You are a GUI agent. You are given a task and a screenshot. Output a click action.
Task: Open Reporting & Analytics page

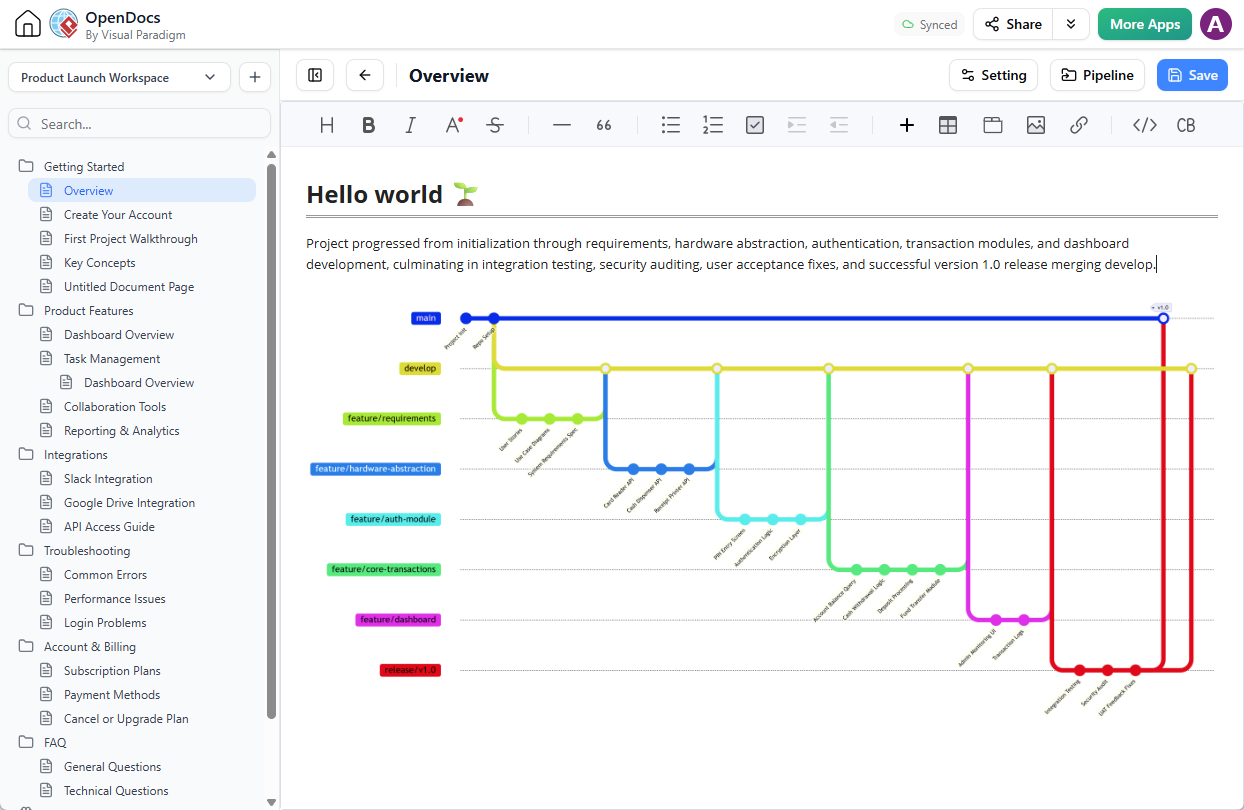coord(122,431)
